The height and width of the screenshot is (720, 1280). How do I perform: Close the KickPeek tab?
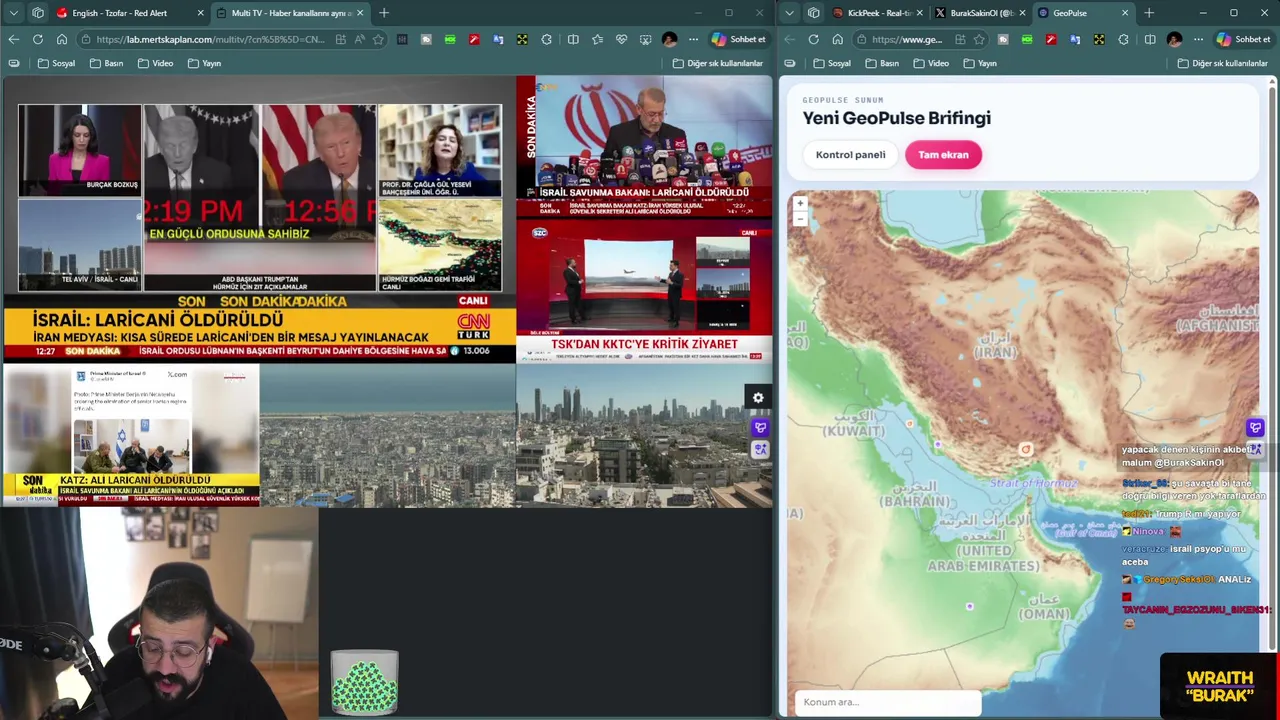click(920, 13)
